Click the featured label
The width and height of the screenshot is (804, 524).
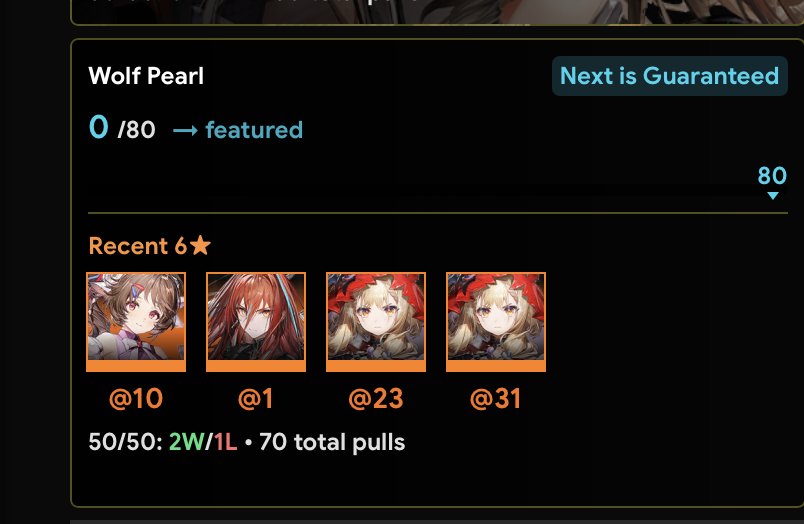[254, 130]
